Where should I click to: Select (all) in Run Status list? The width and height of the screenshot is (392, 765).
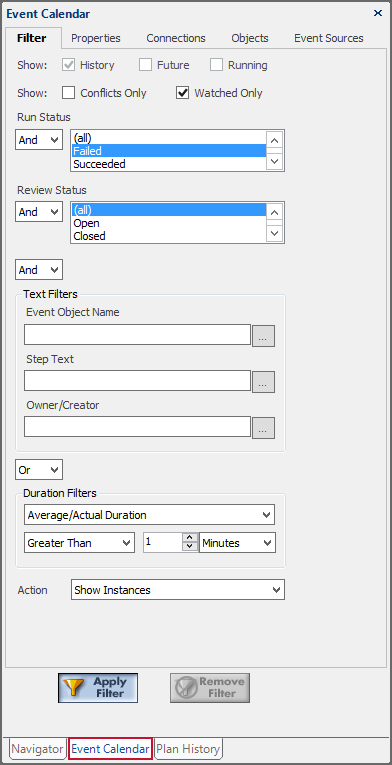click(169, 138)
